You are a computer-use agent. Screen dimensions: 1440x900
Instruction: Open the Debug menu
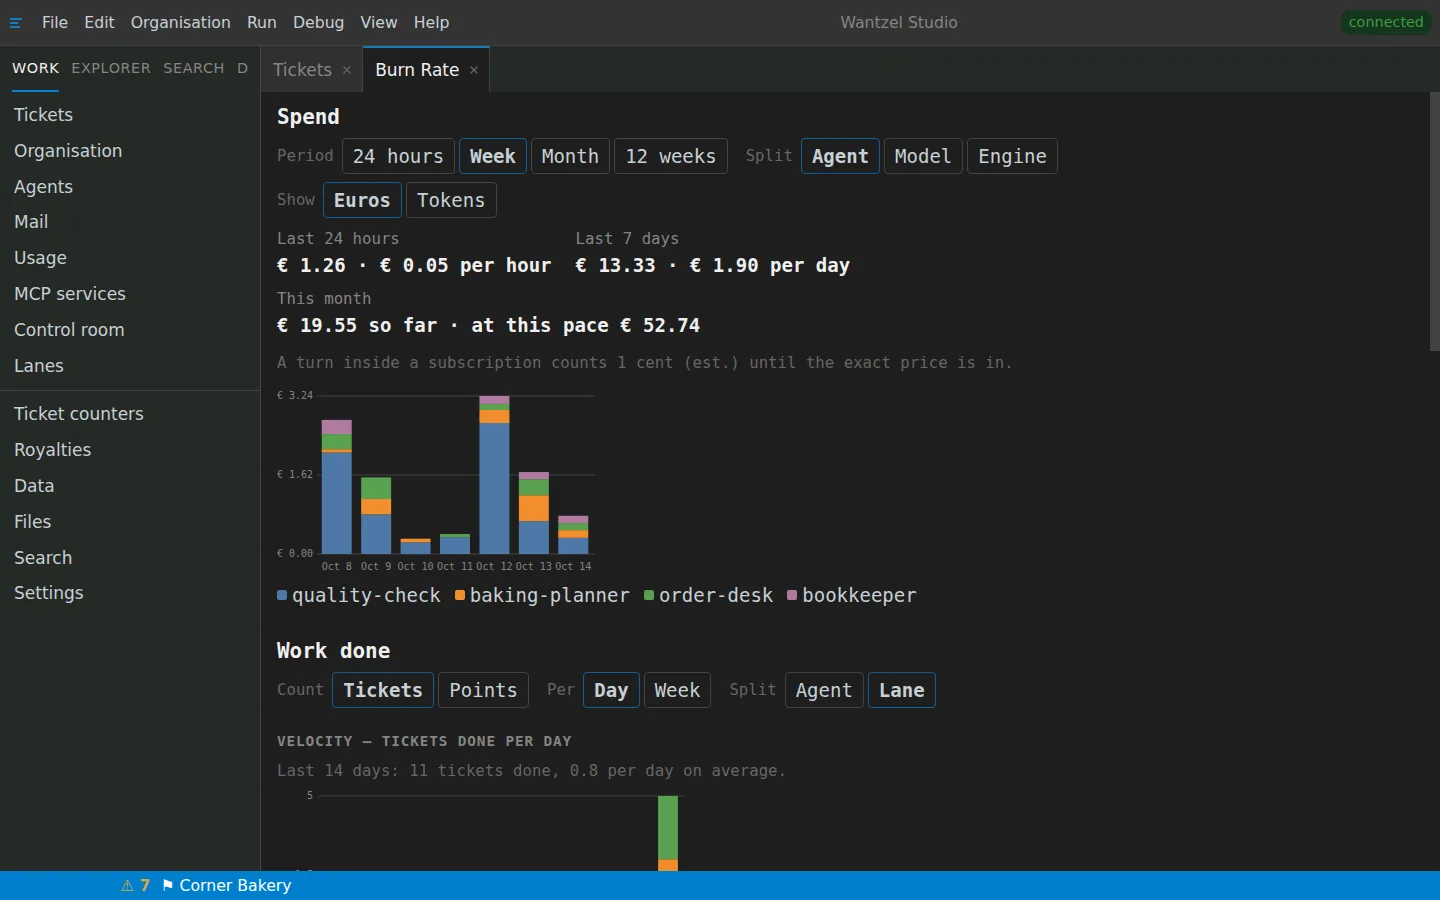pos(318,22)
